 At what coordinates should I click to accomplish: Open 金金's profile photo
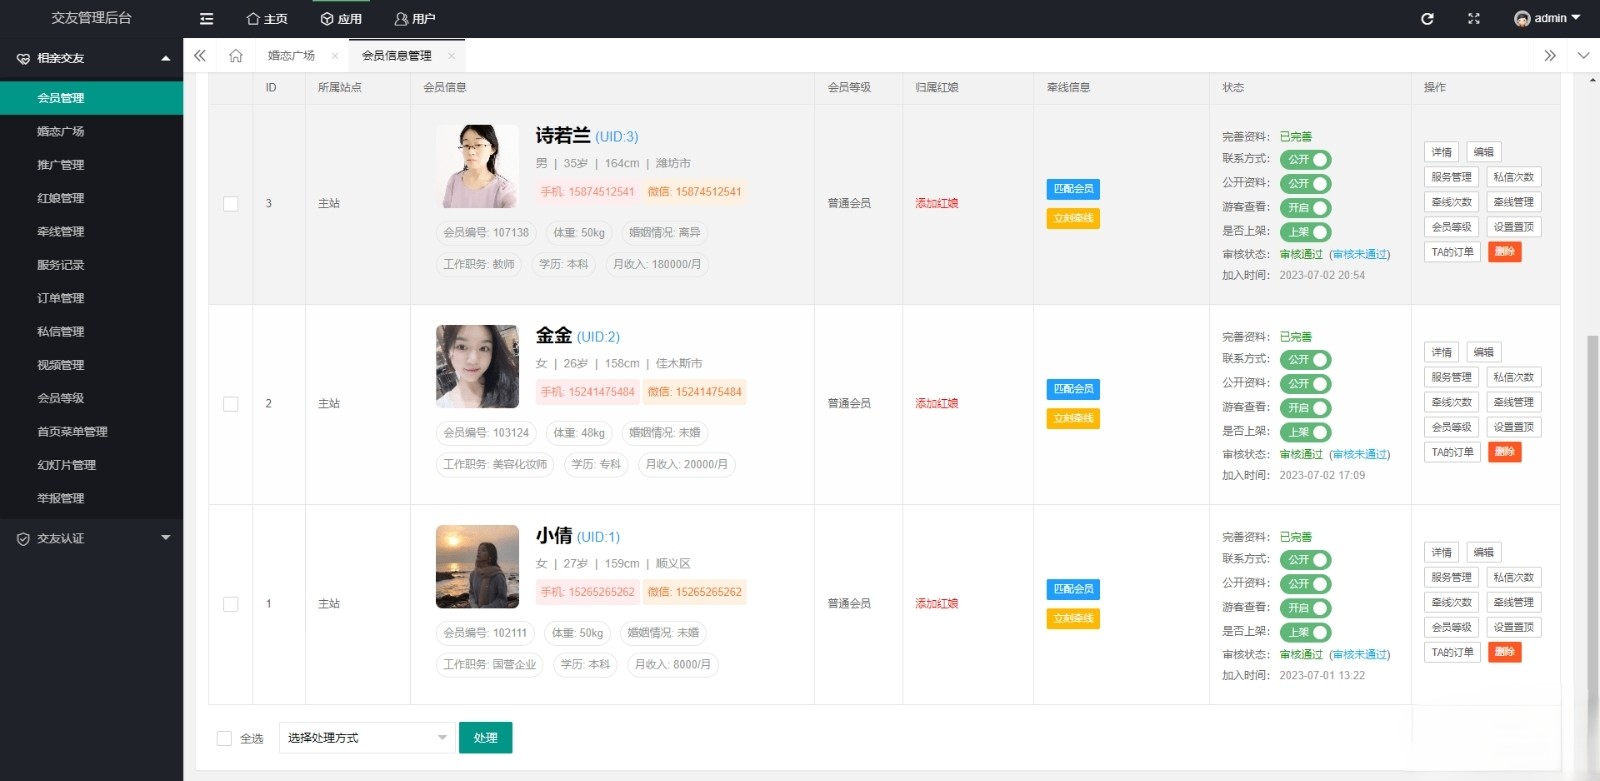[x=477, y=366]
